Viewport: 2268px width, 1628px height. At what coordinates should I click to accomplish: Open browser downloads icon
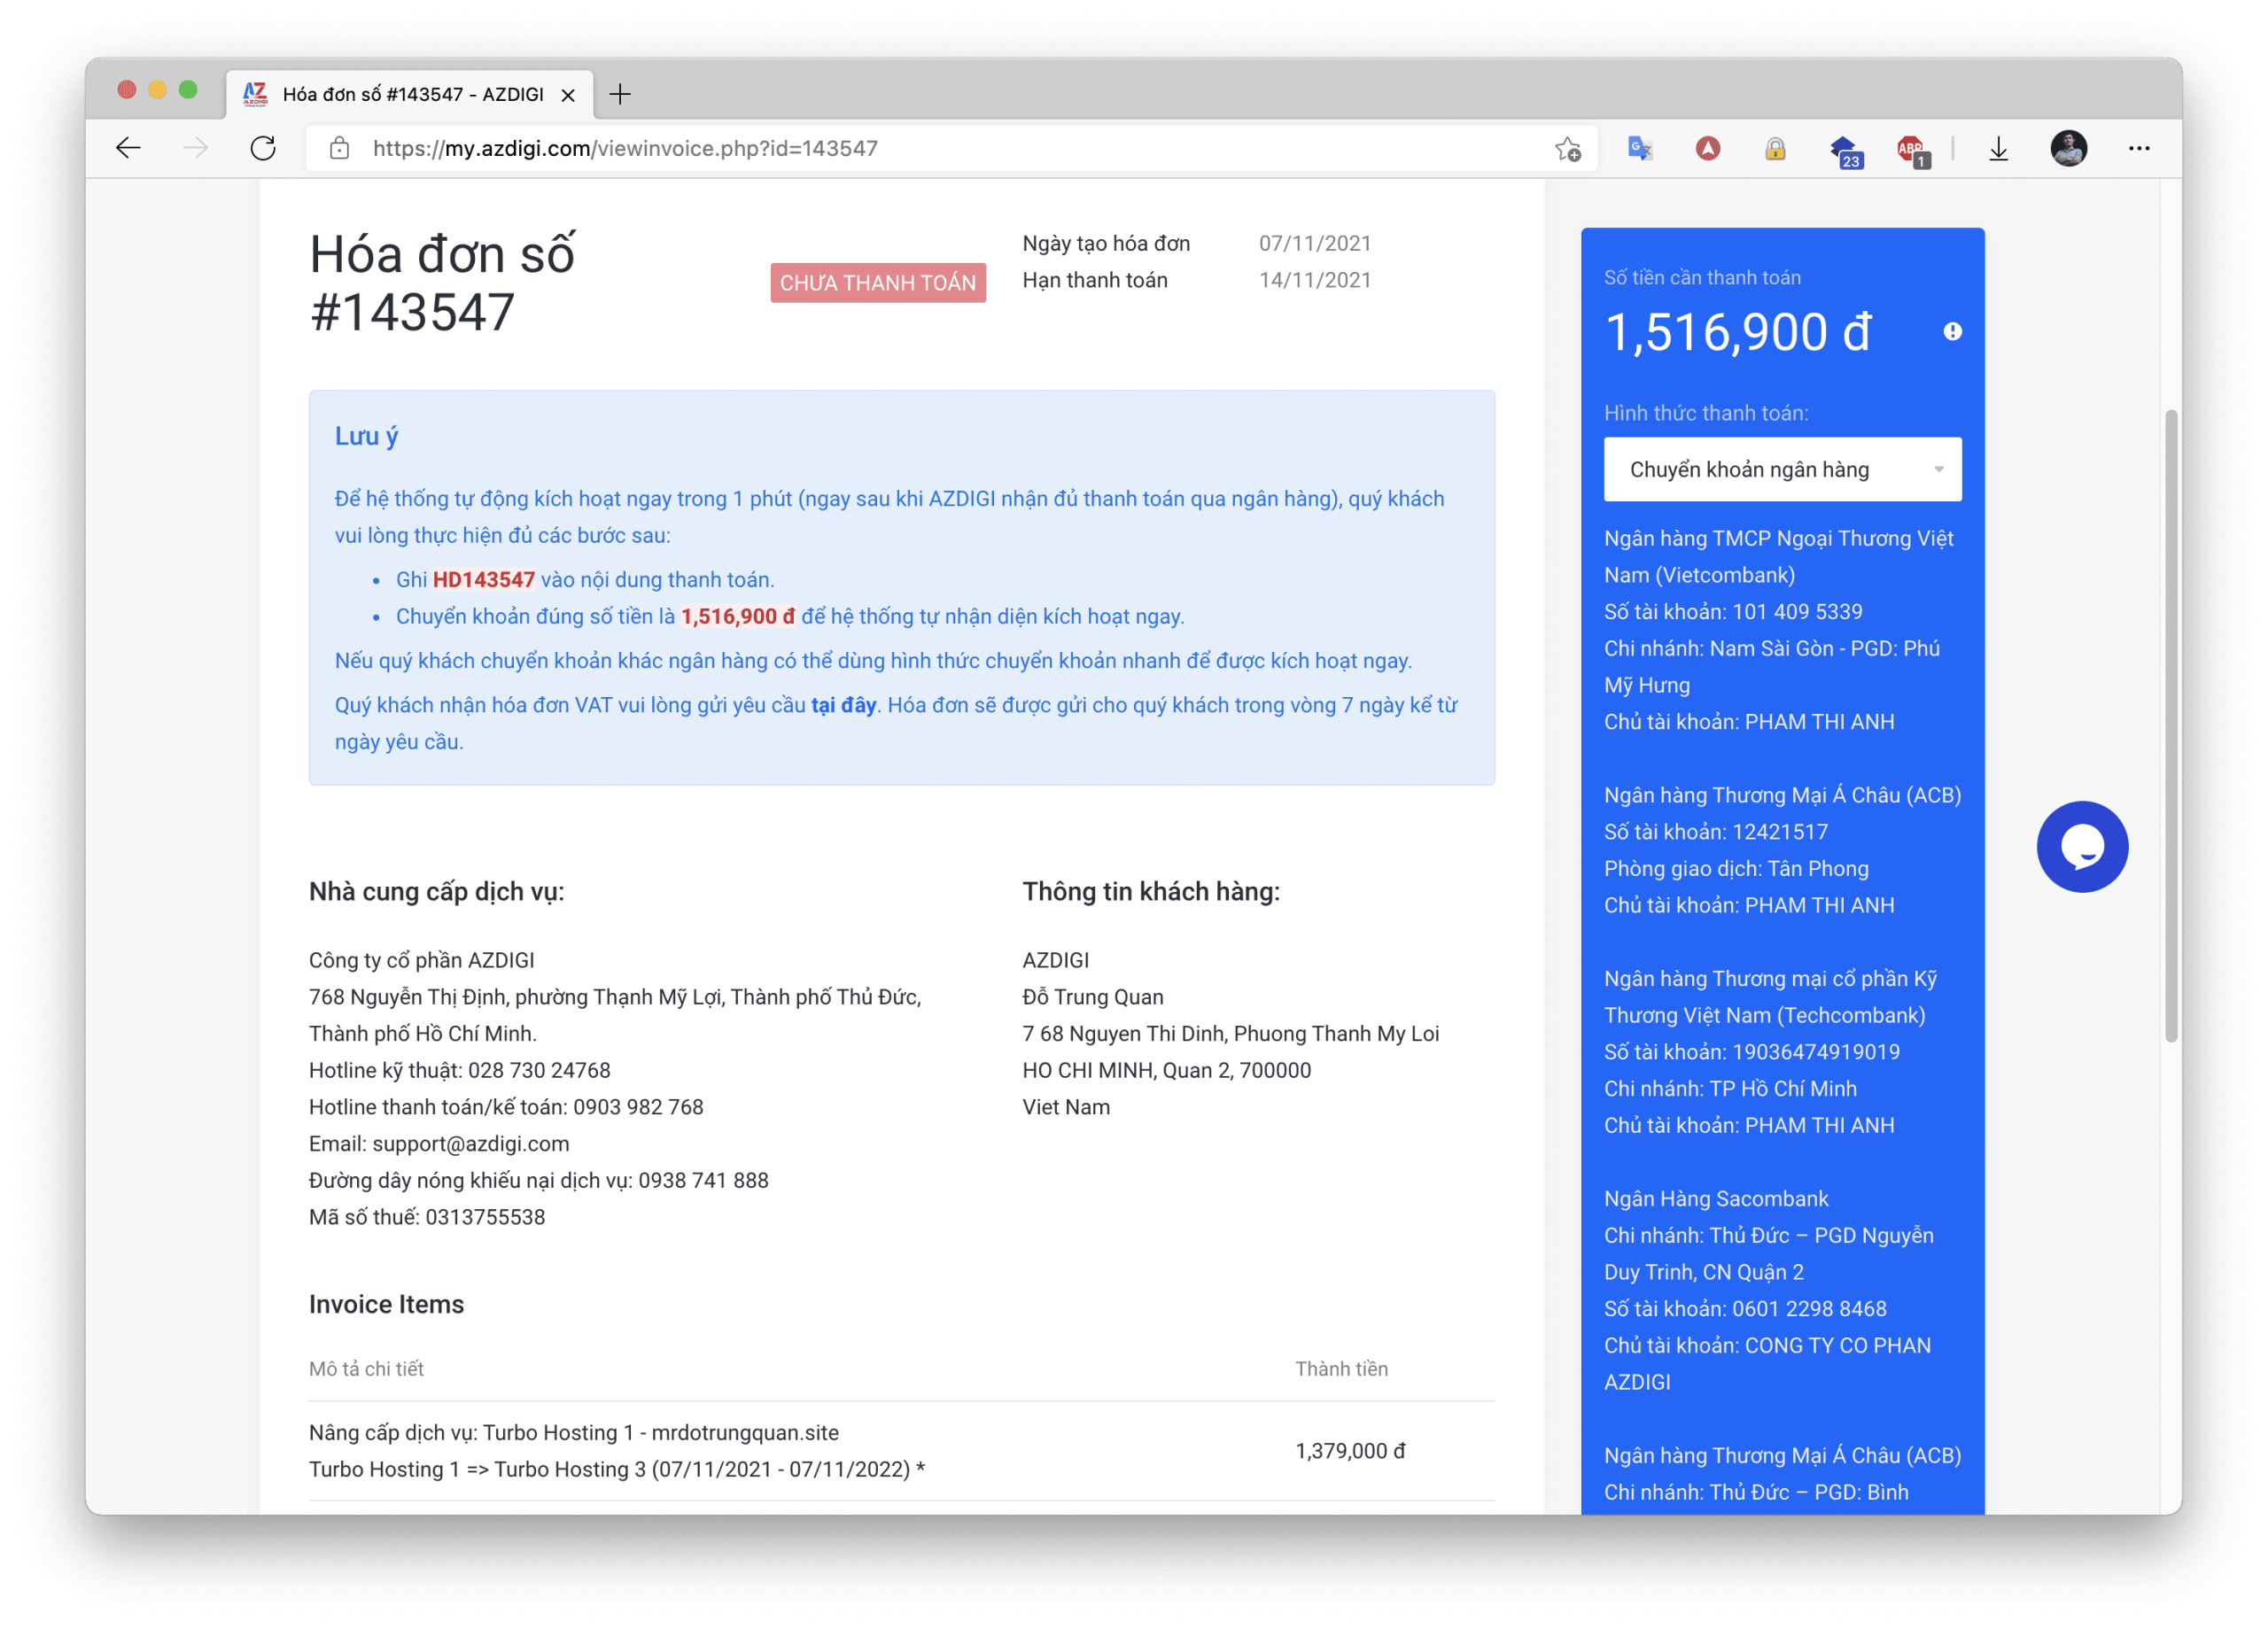[x=1998, y=149]
